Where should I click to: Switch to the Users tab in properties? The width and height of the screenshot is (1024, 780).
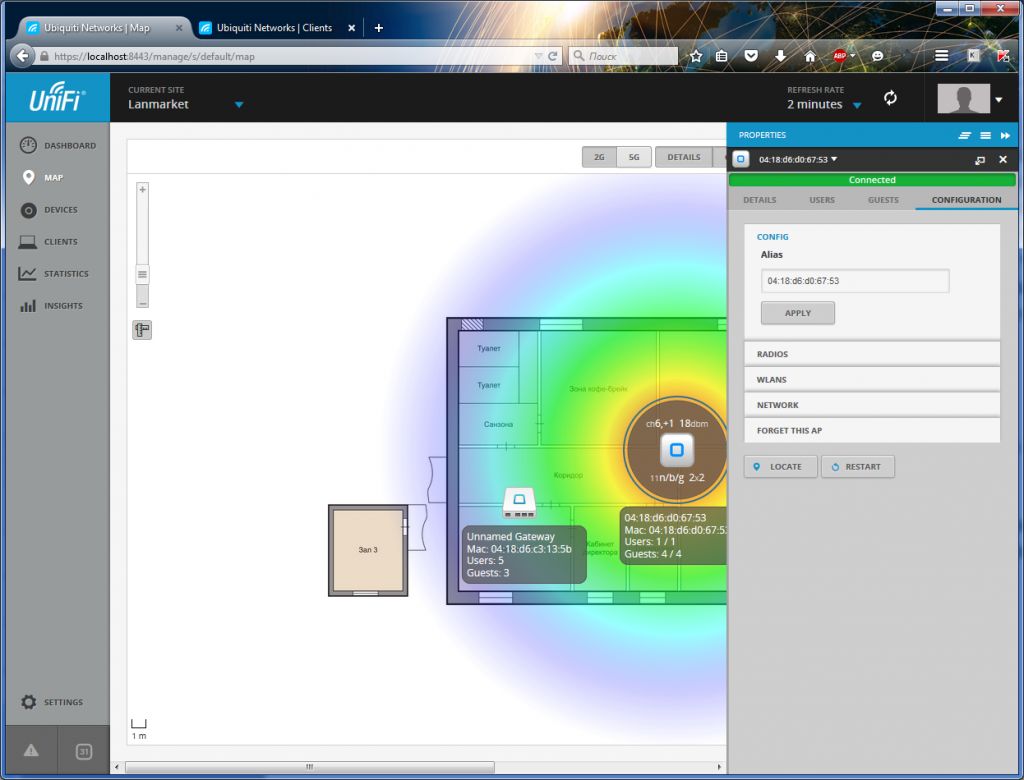821,200
